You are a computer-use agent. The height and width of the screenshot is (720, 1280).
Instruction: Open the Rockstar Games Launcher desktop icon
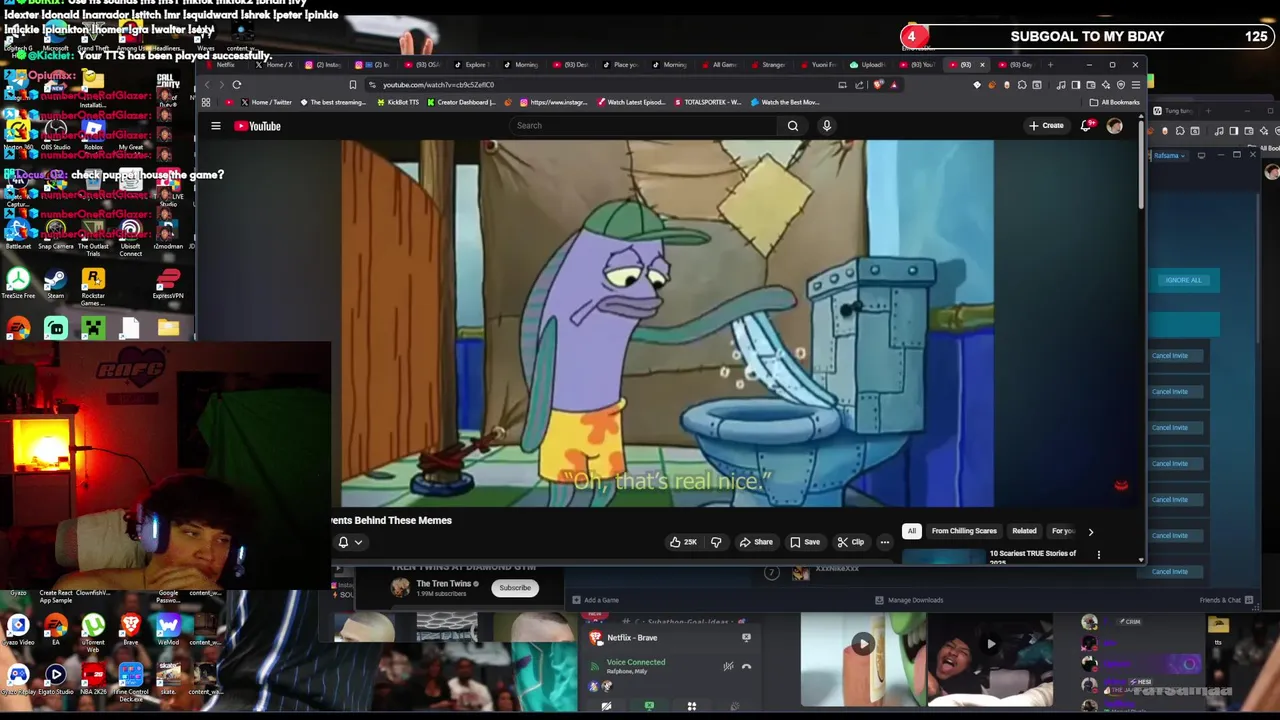[x=93, y=287]
